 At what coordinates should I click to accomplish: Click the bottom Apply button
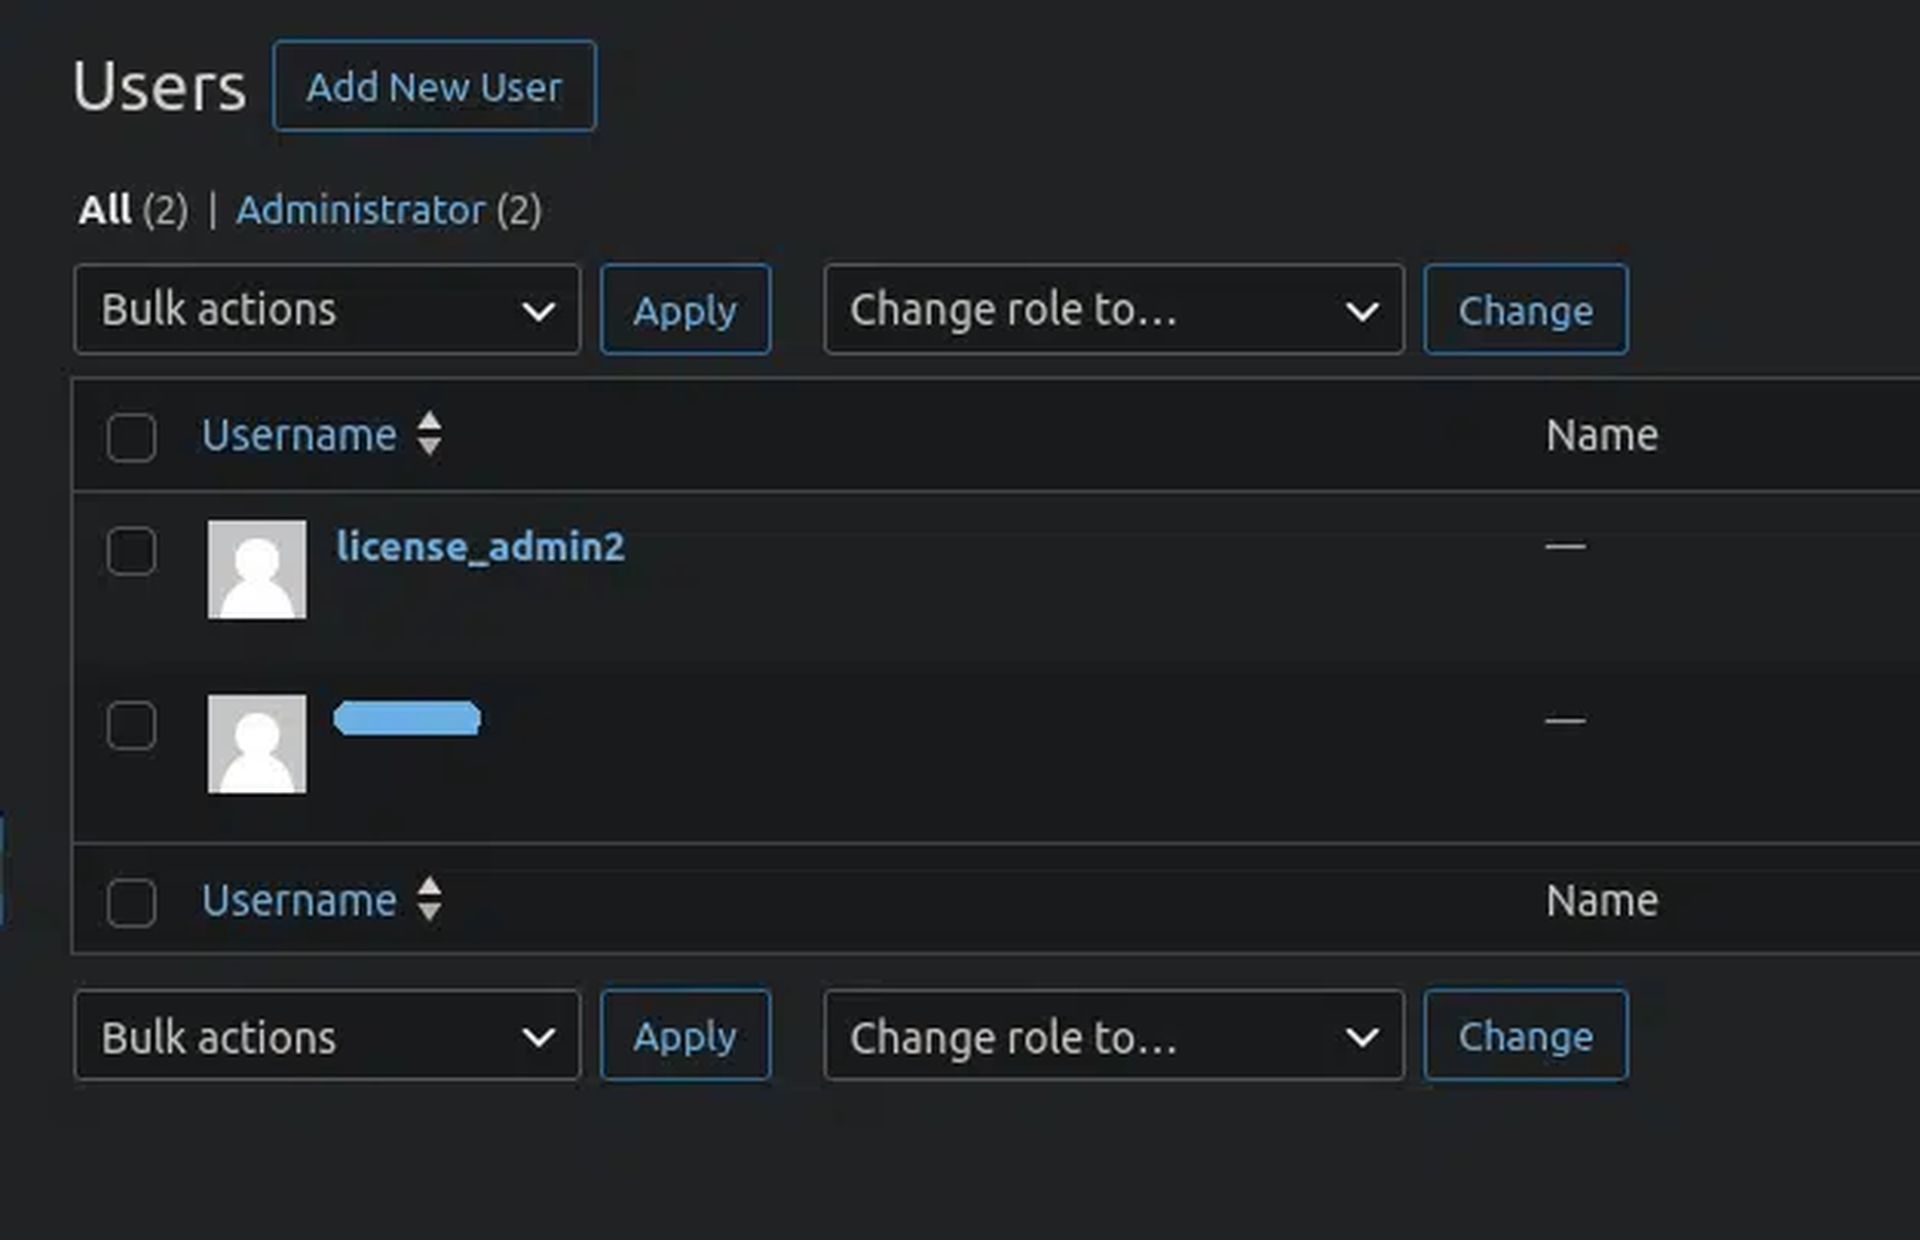coord(684,1037)
